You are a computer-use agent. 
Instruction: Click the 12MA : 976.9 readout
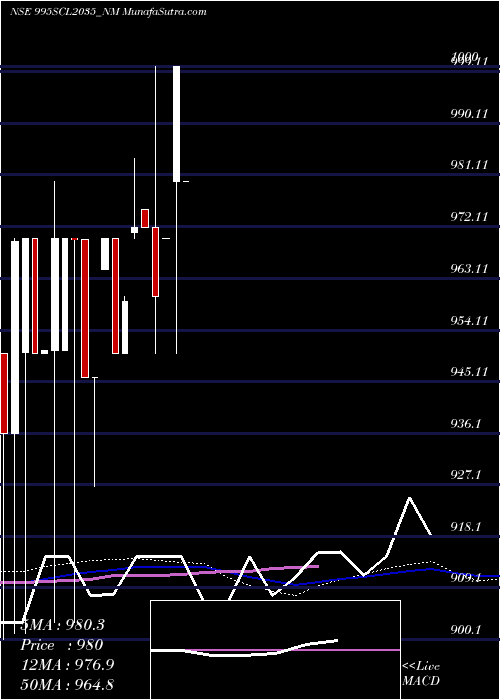coord(67,665)
